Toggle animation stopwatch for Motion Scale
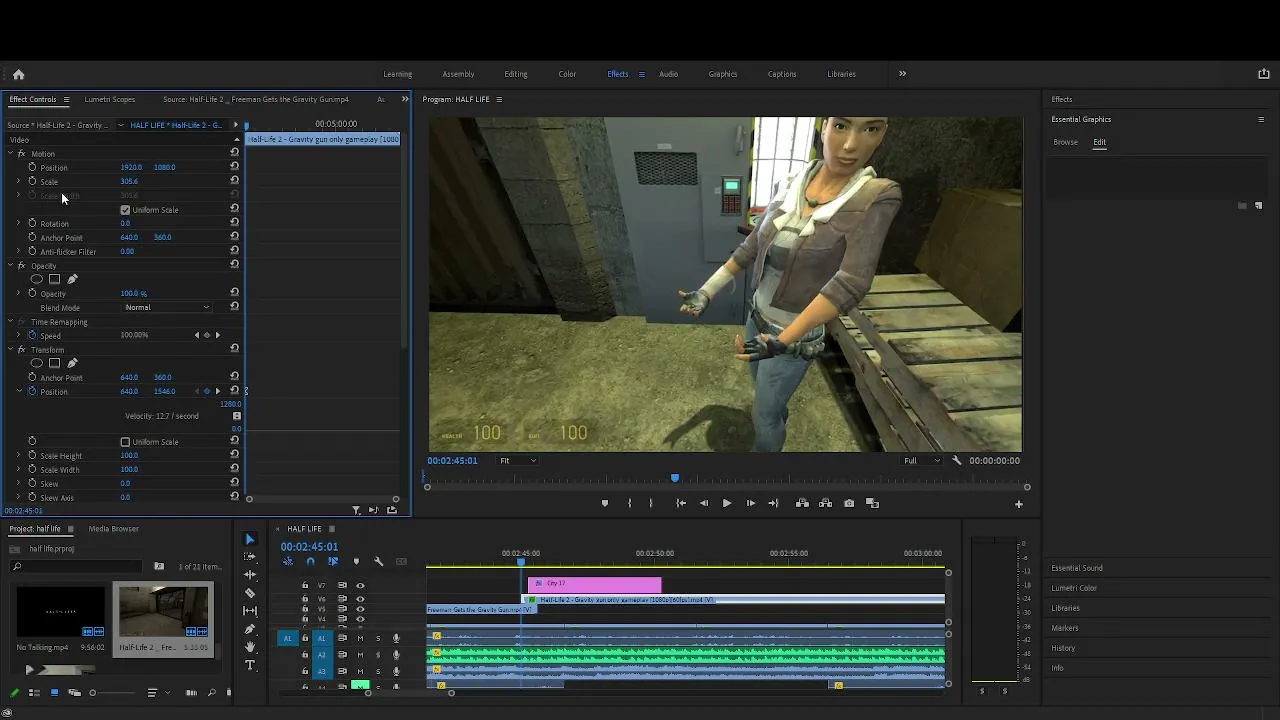 (x=32, y=181)
